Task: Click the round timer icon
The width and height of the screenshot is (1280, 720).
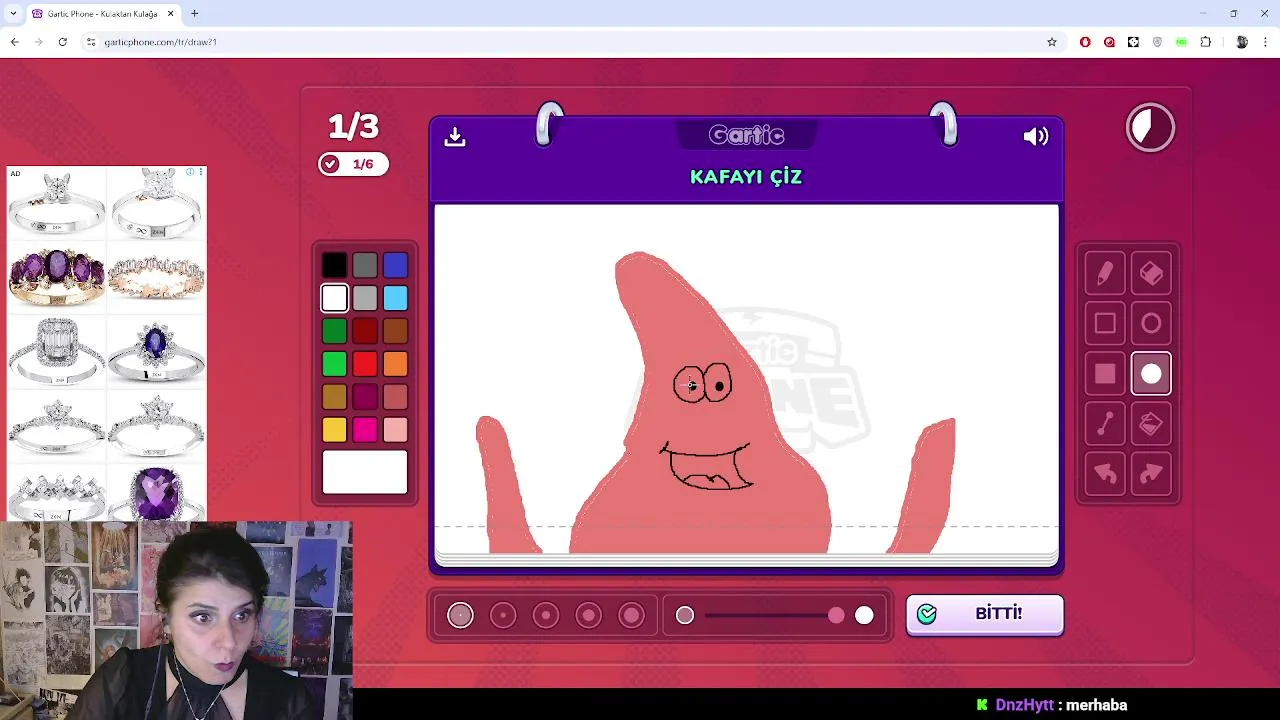Action: pyautogui.click(x=1150, y=128)
